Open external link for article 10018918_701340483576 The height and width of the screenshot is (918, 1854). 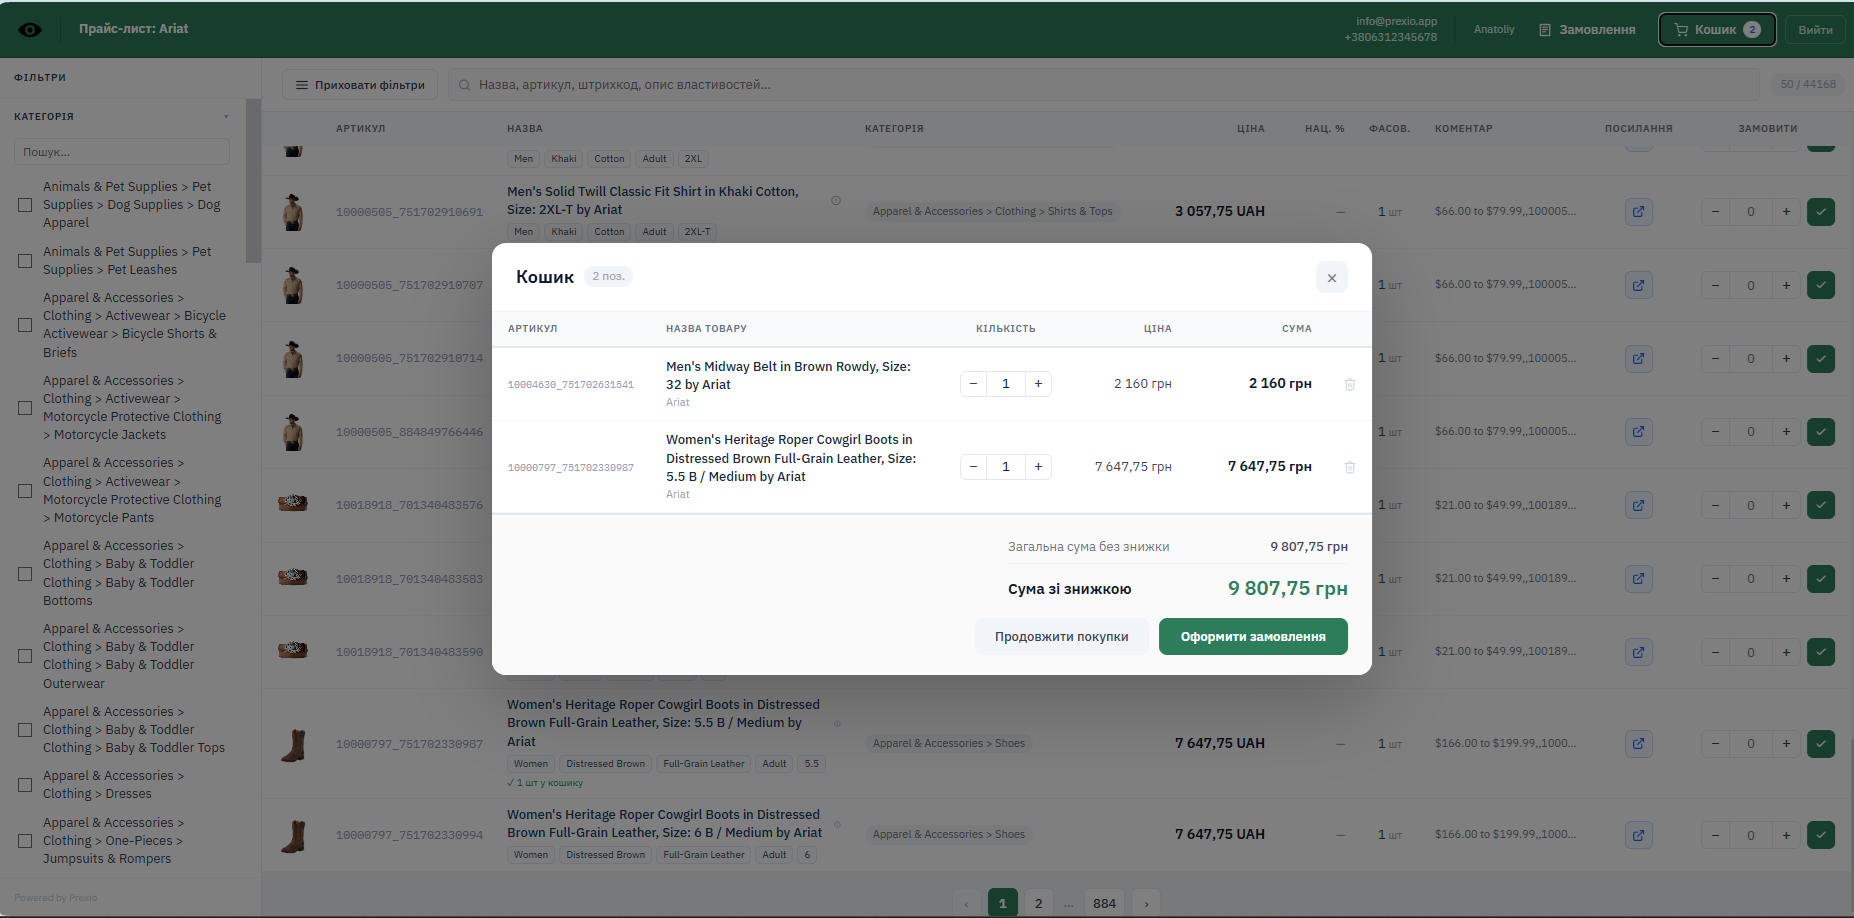(1639, 505)
